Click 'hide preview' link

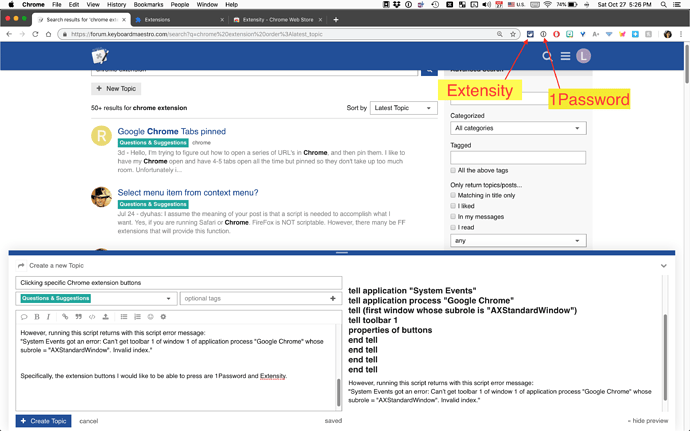648,421
